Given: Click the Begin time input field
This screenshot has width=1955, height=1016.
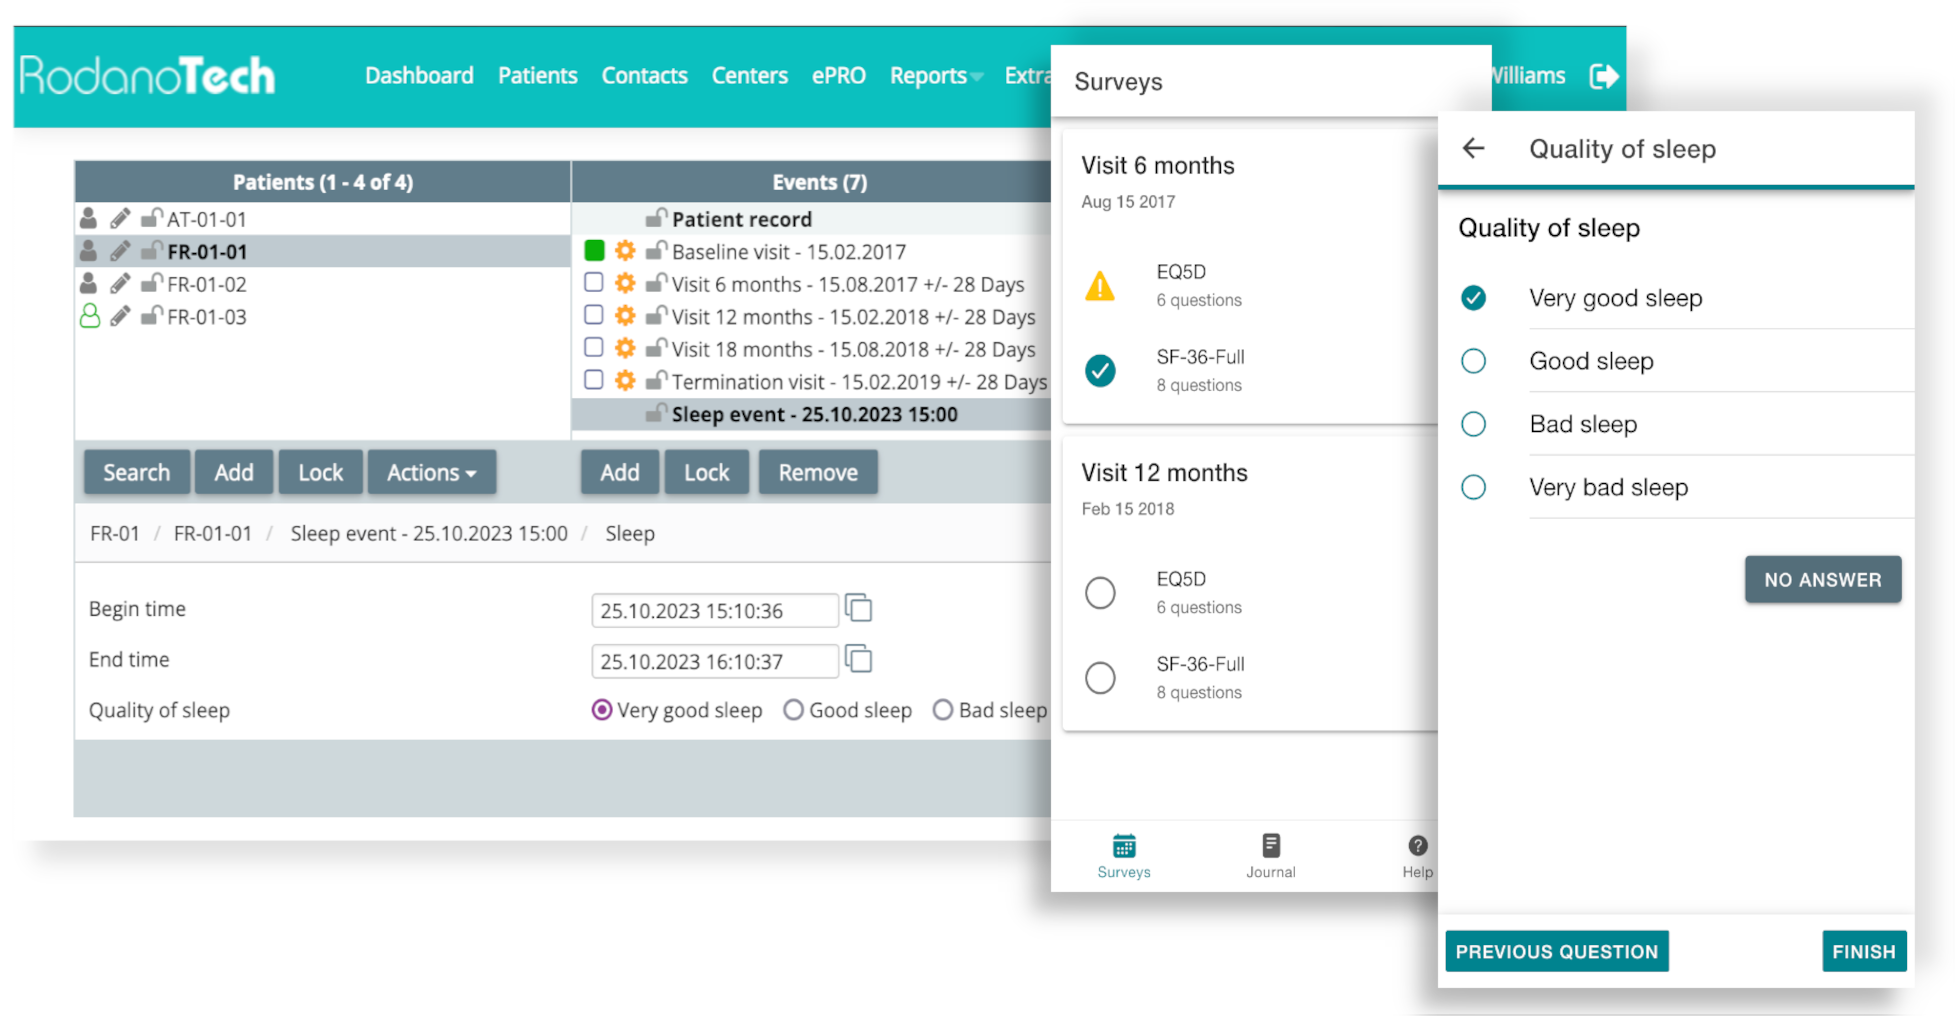Looking at the screenshot, I should click(714, 611).
